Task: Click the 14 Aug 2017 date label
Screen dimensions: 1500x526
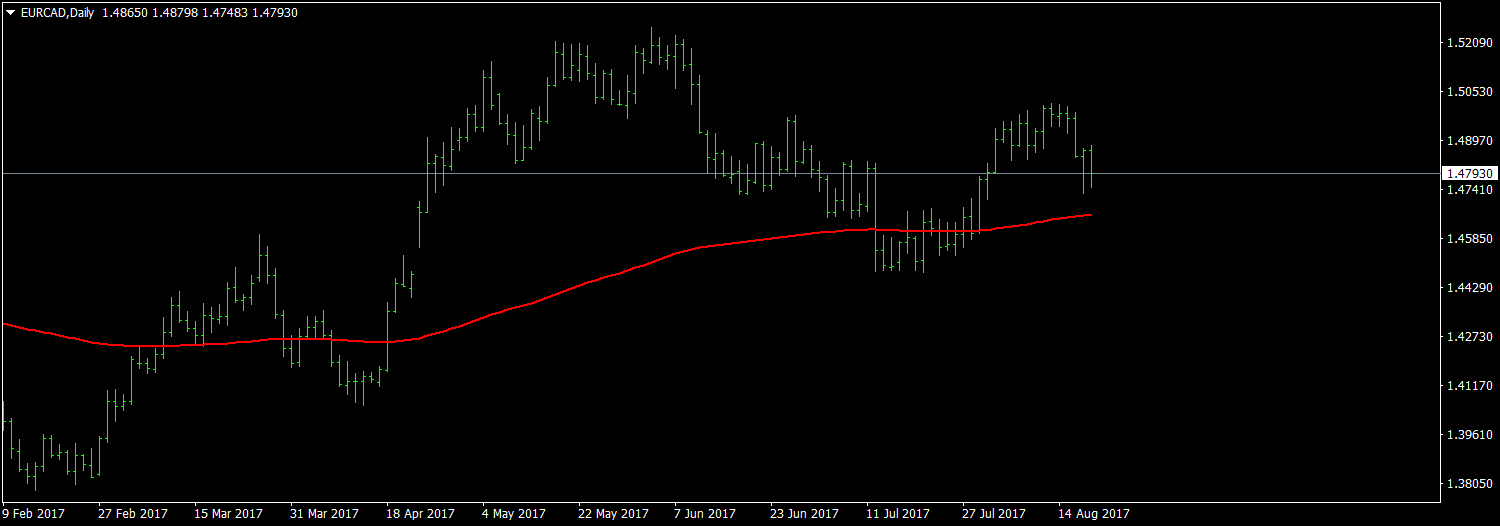Action: 1094,514
